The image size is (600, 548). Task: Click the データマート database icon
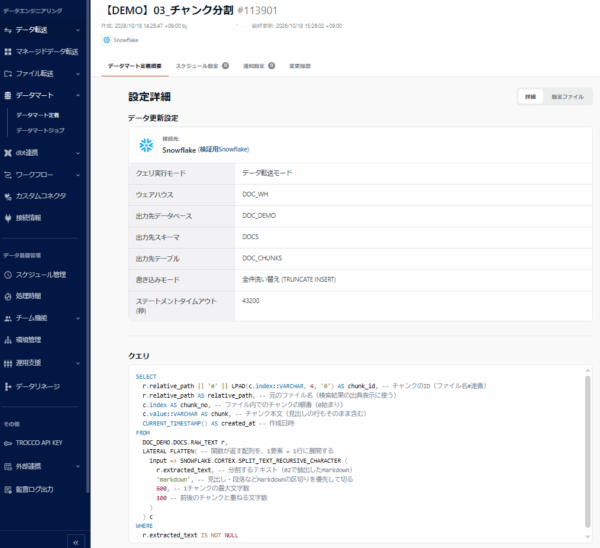click(8, 95)
